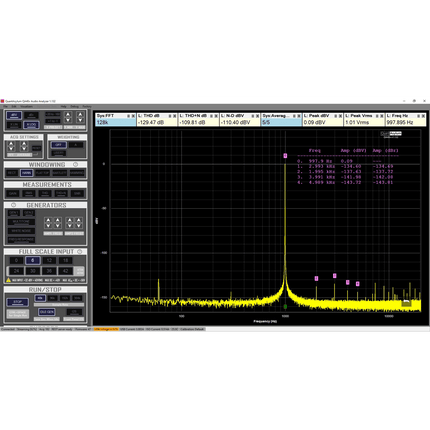Switch X axis to LOG scale
Image resolution: width=430 pixels, height=430 pixels.
coord(31,125)
